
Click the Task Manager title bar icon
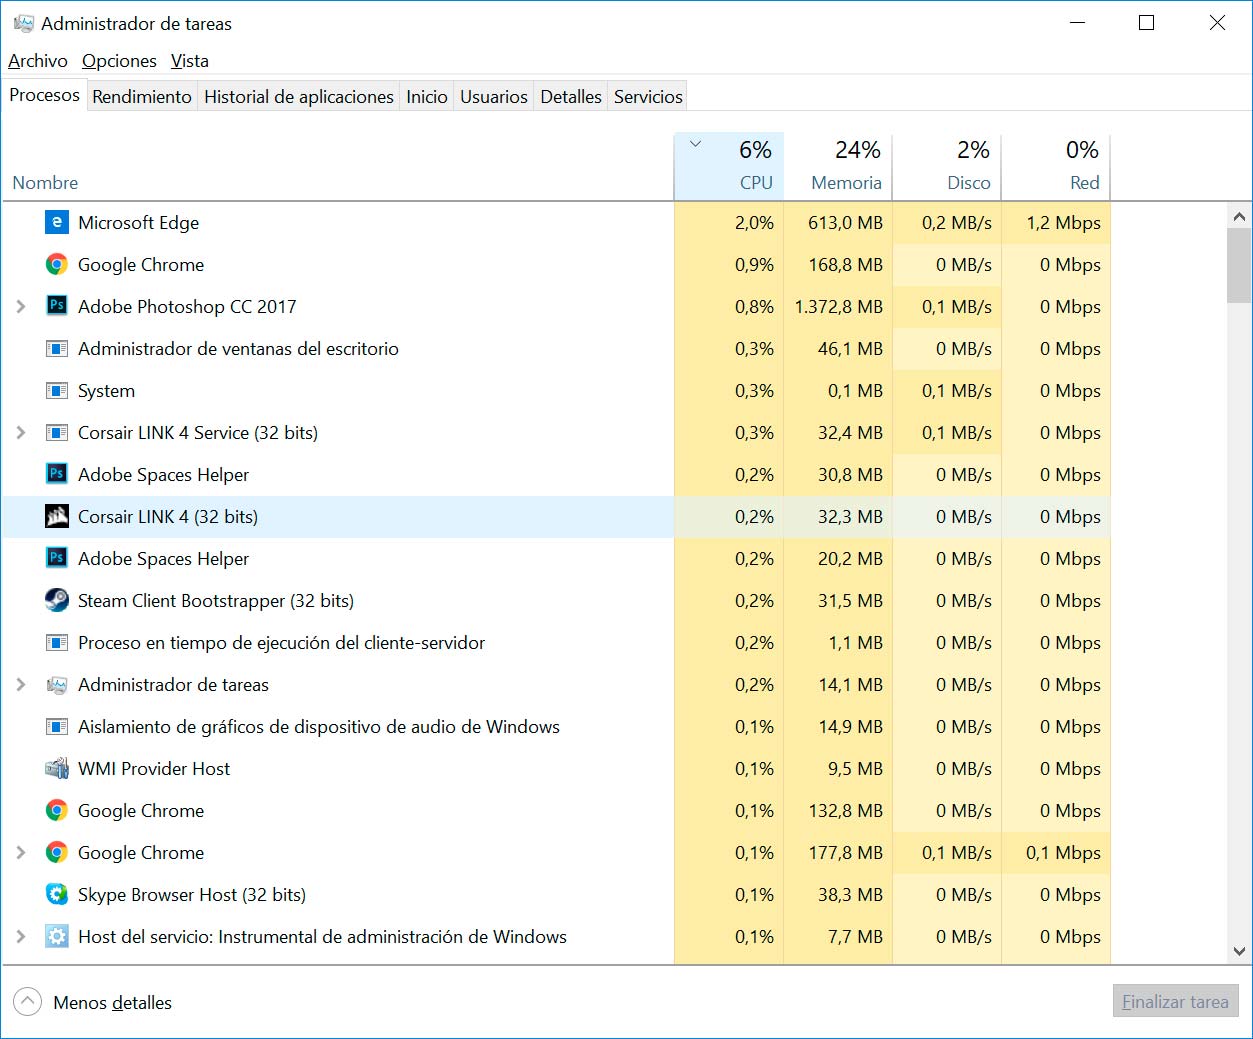pos(23,23)
